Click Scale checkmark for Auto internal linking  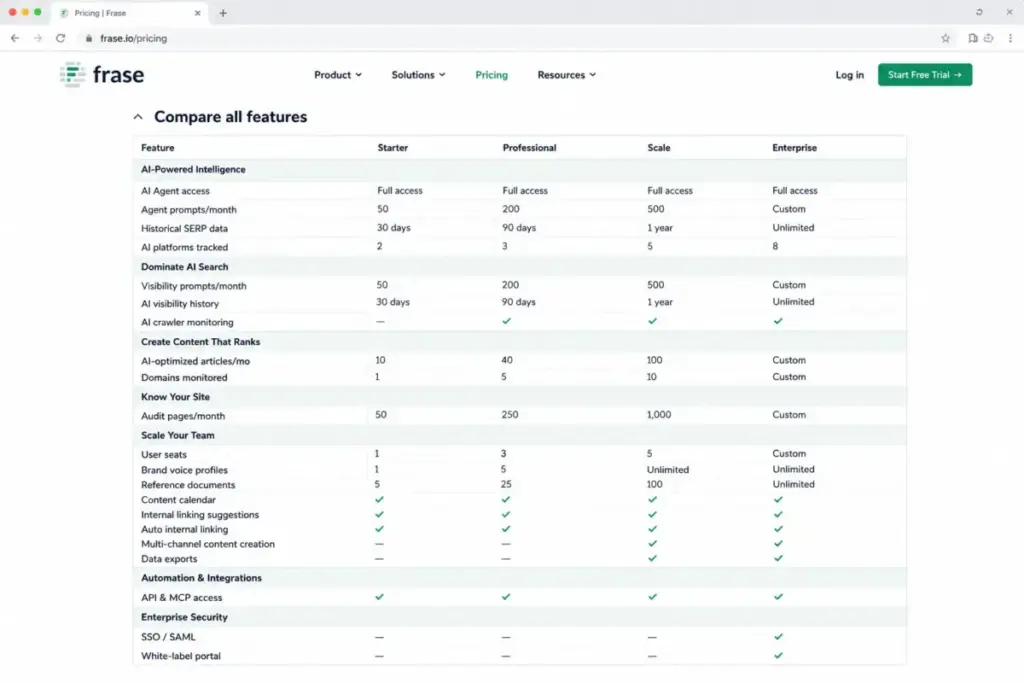coord(652,529)
